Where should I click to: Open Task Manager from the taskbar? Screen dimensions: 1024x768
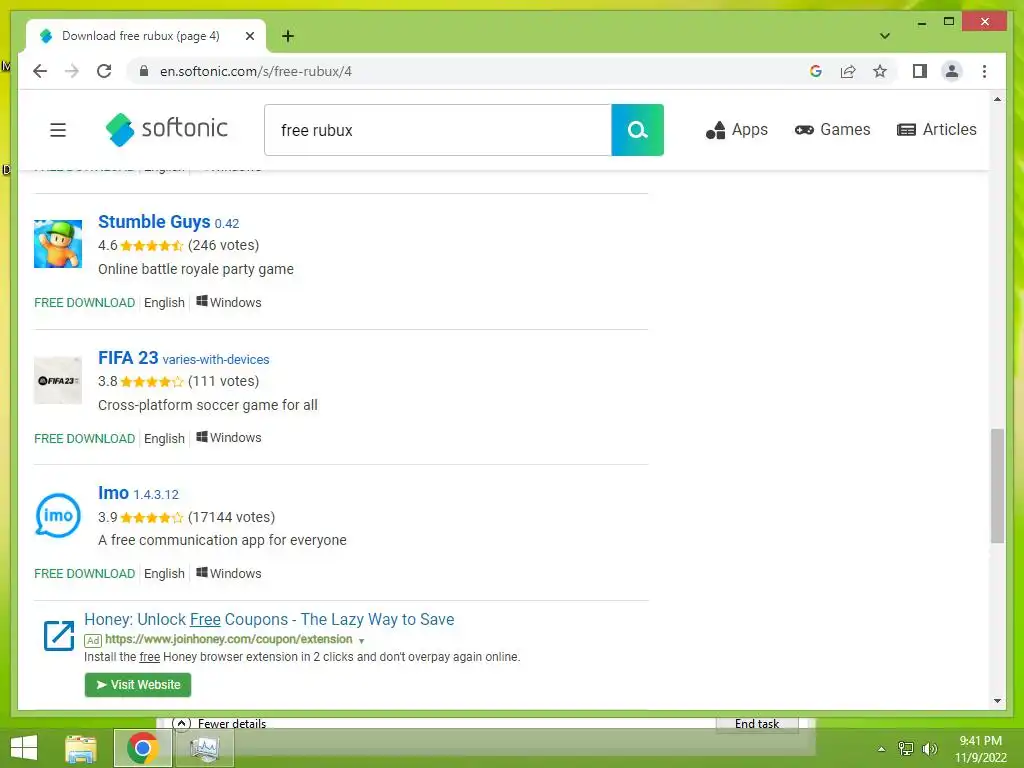(204, 748)
